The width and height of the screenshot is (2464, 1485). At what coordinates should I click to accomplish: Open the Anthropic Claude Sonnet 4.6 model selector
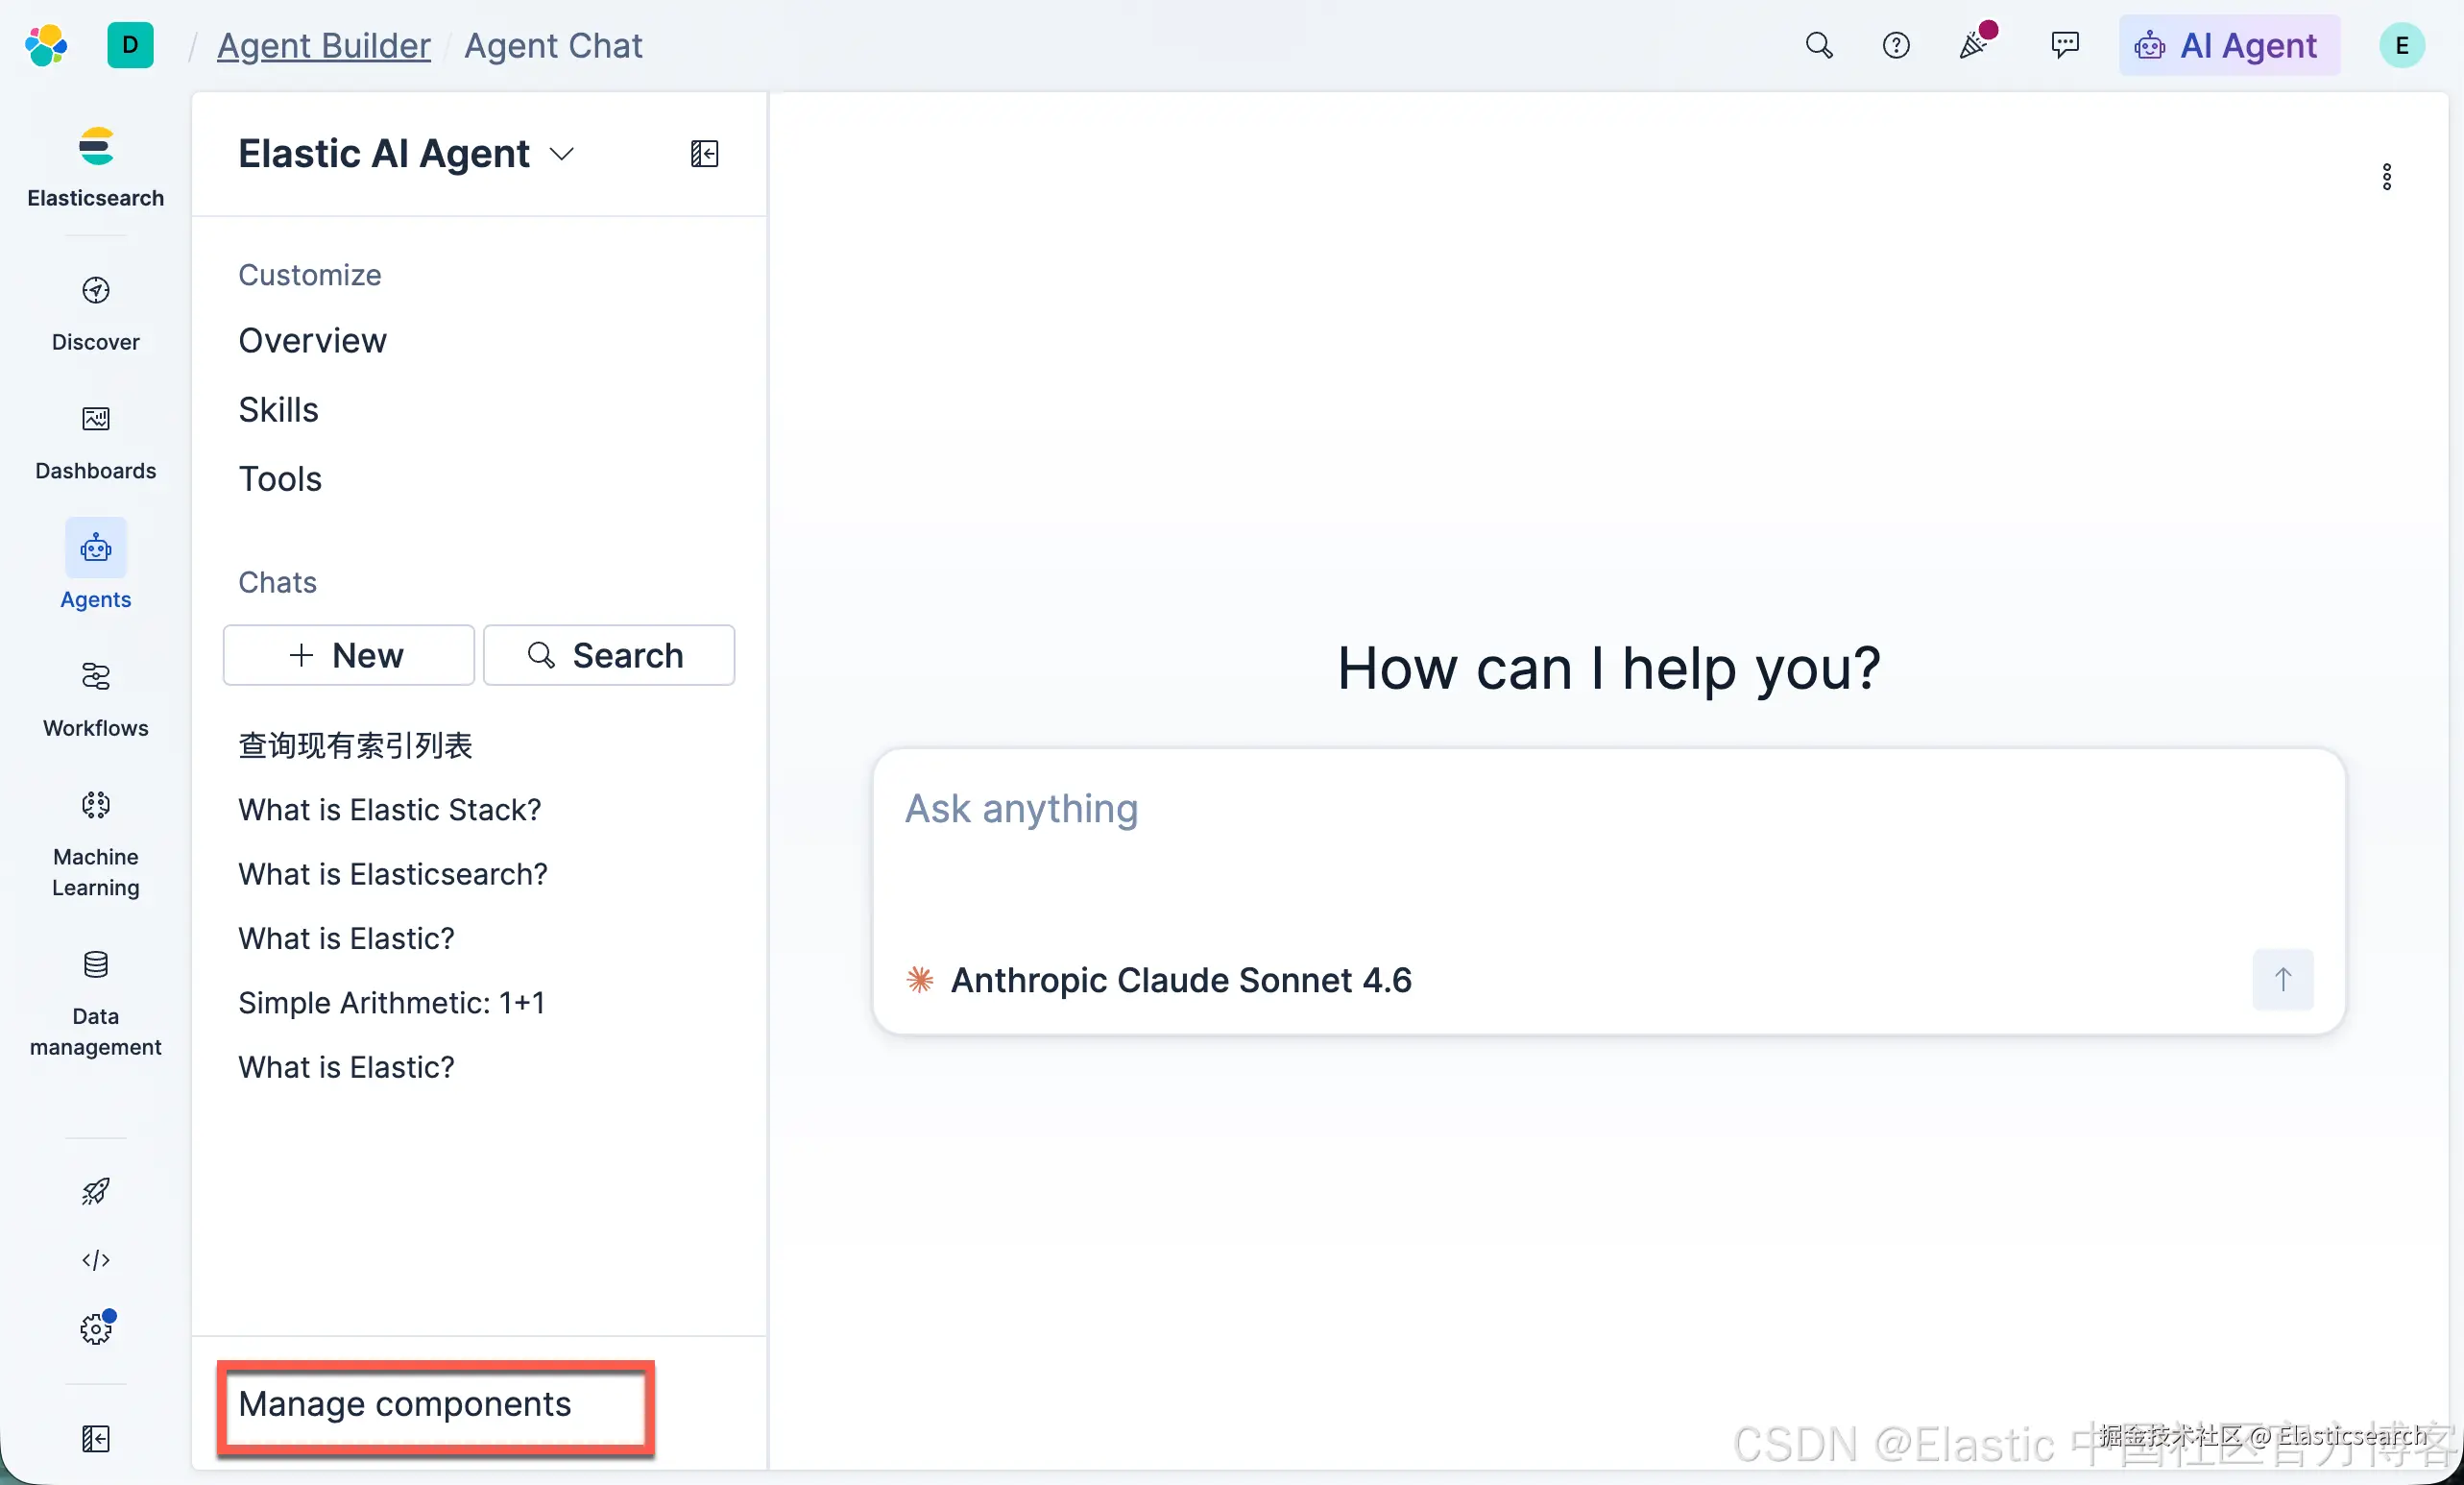pos(1158,980)
